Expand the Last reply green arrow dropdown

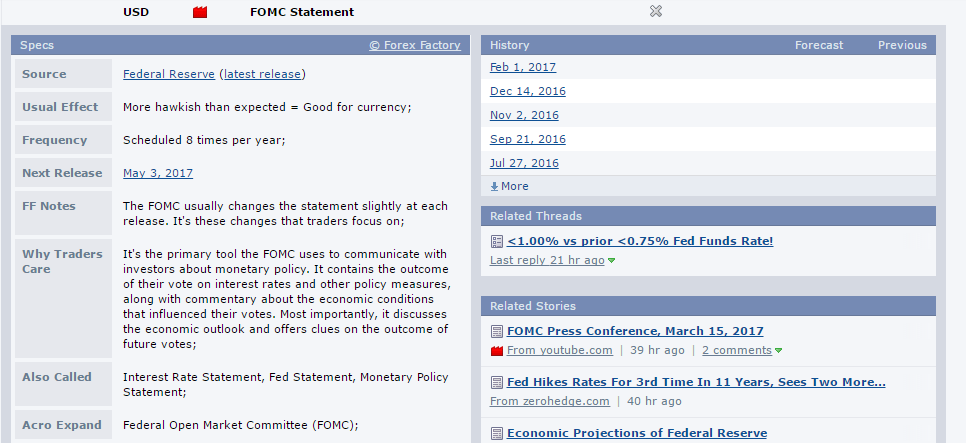coord(611,261)
